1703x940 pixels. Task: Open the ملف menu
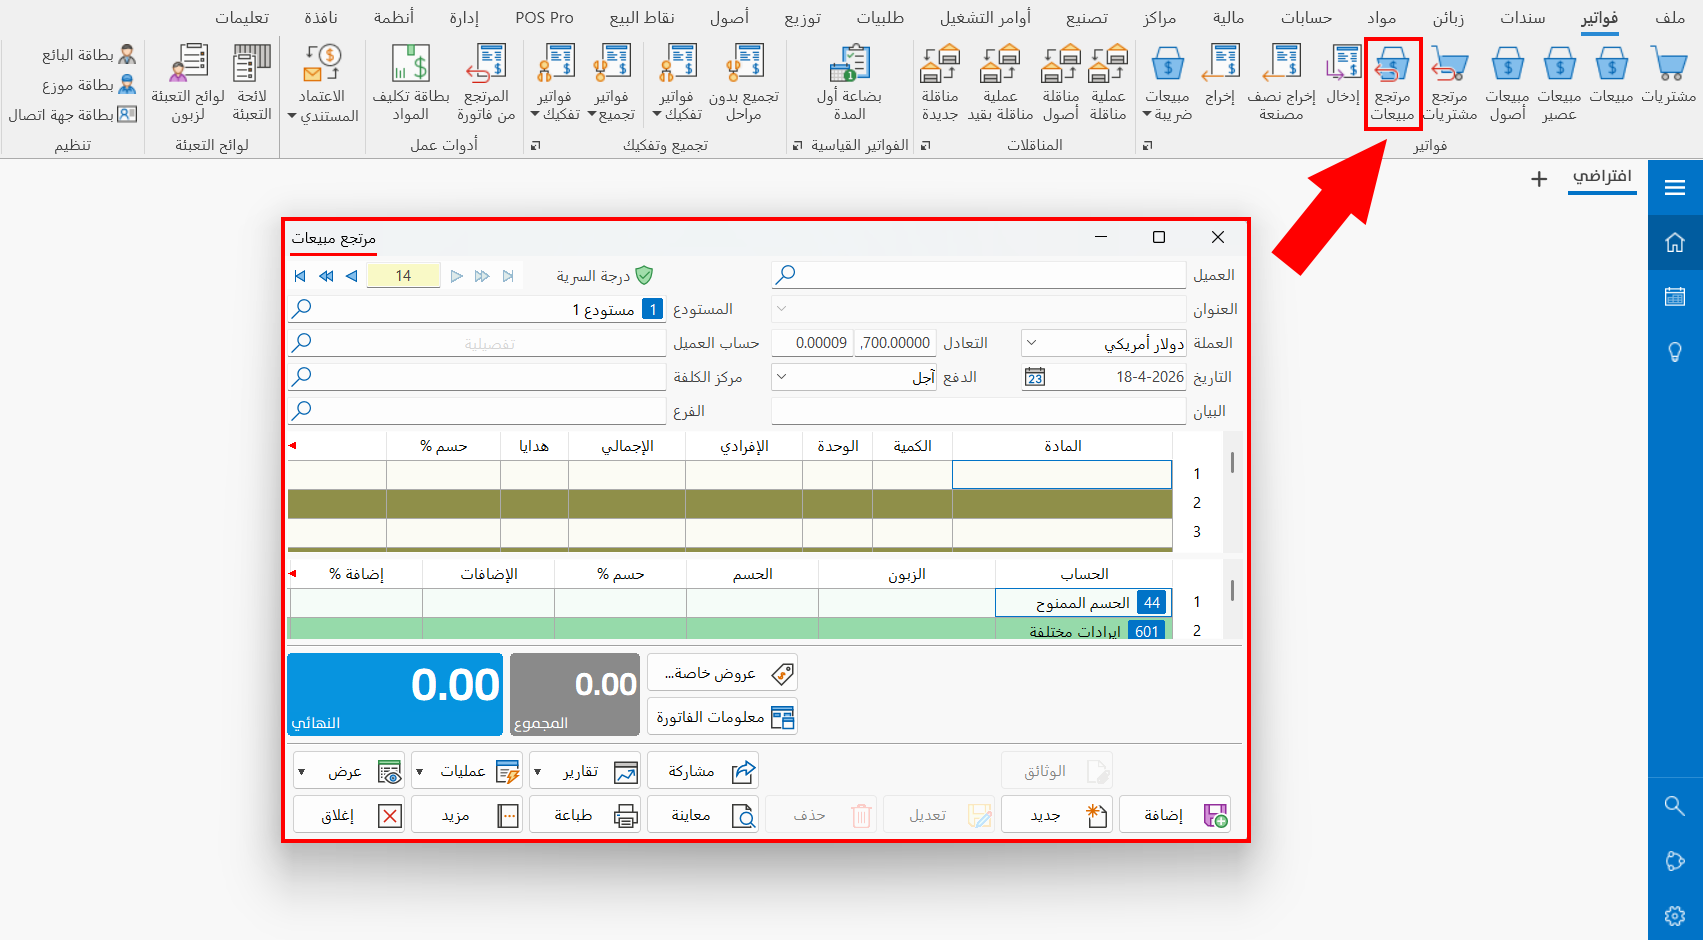tap(1670, 18)
